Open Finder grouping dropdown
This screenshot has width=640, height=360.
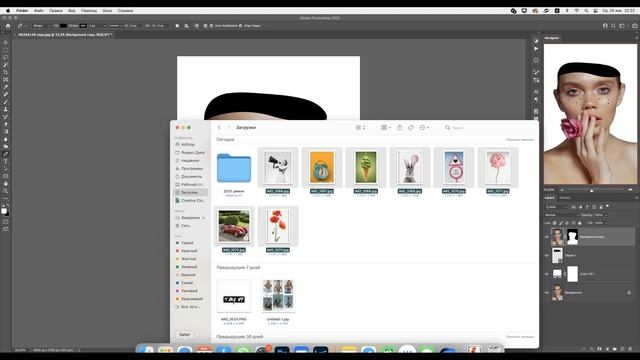(386, 127)
